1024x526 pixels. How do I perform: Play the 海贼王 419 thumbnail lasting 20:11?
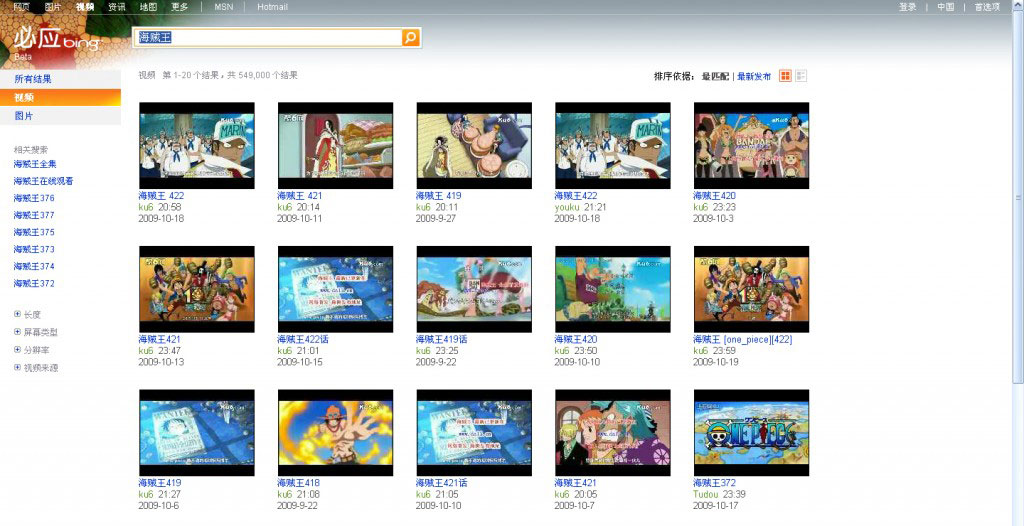[x=474, y=145]
